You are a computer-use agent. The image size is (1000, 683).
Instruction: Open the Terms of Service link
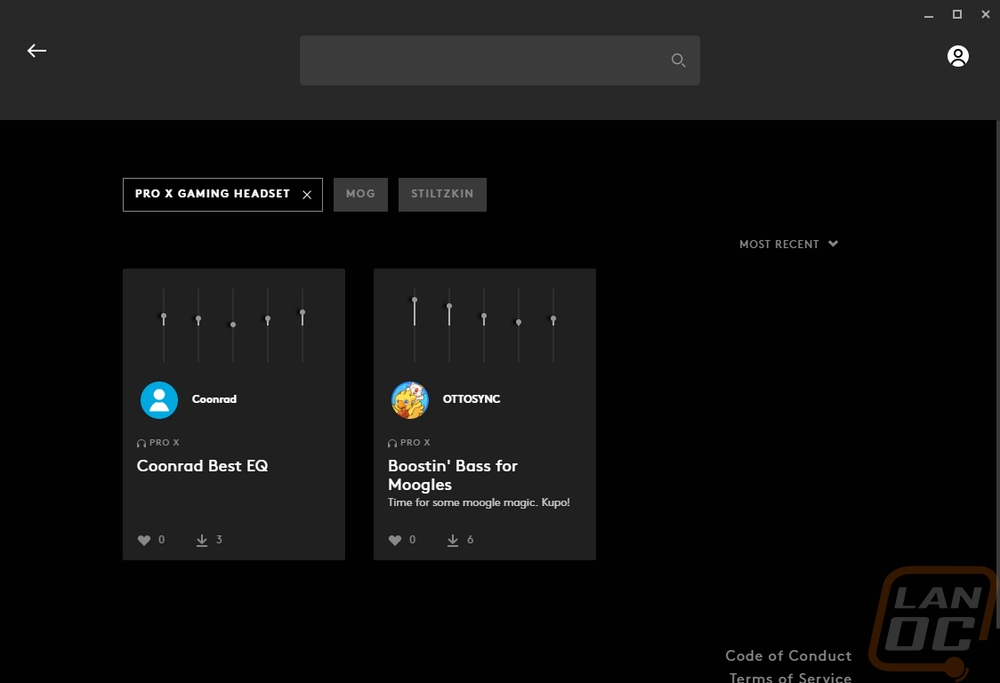point(790,677)
